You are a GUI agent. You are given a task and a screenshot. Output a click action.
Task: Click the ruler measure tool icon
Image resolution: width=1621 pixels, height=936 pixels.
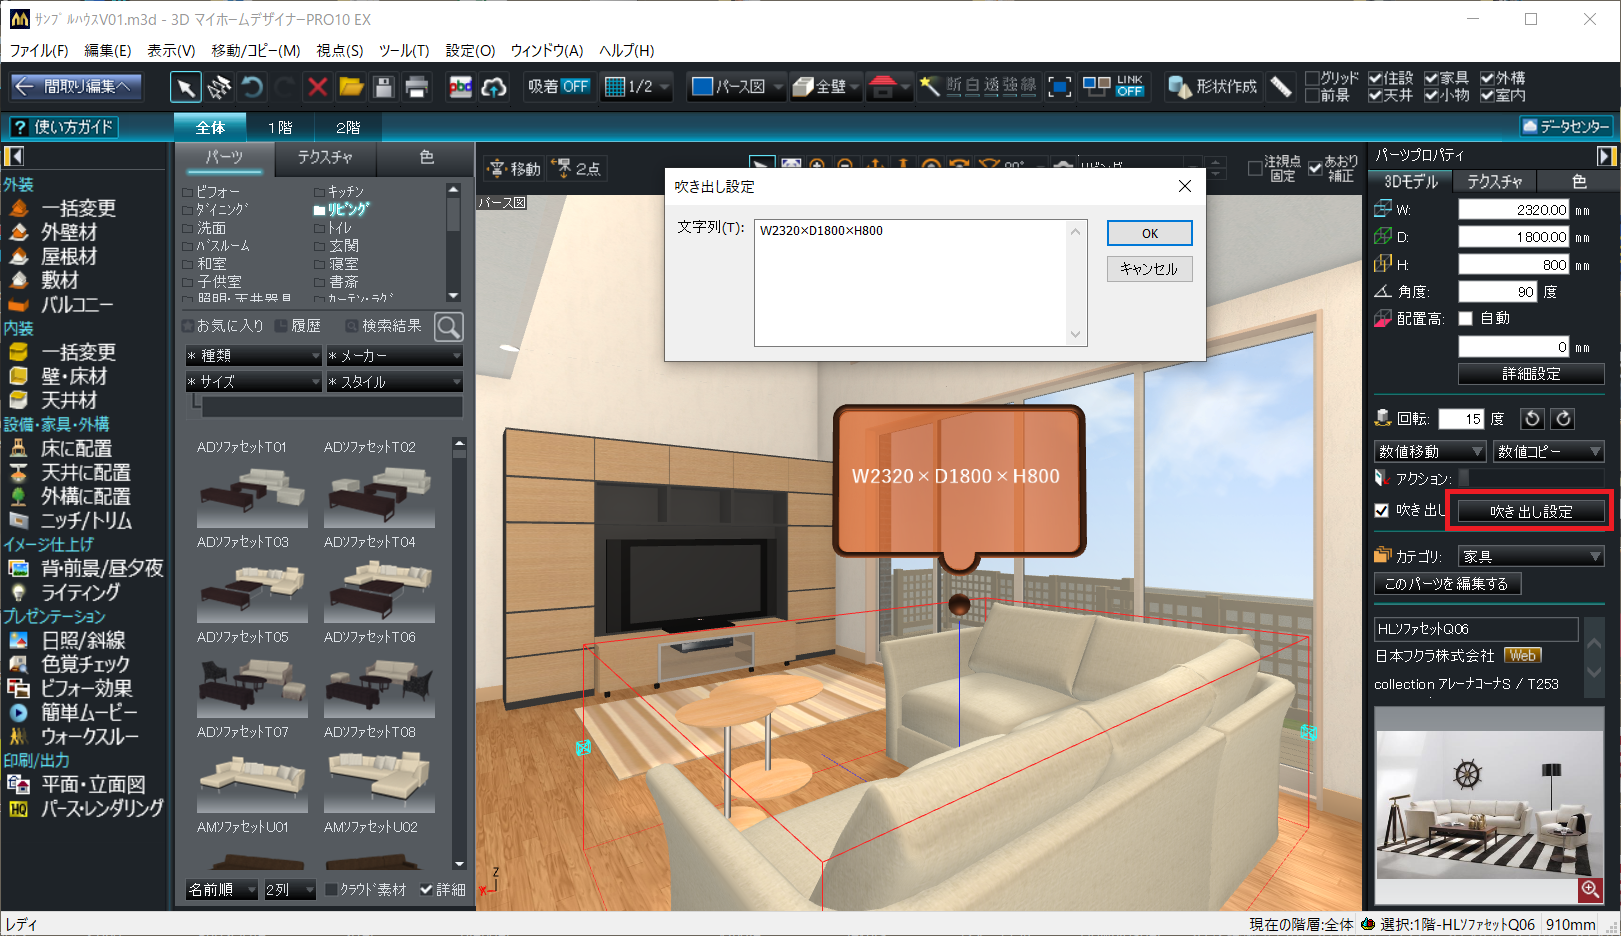1281,87
